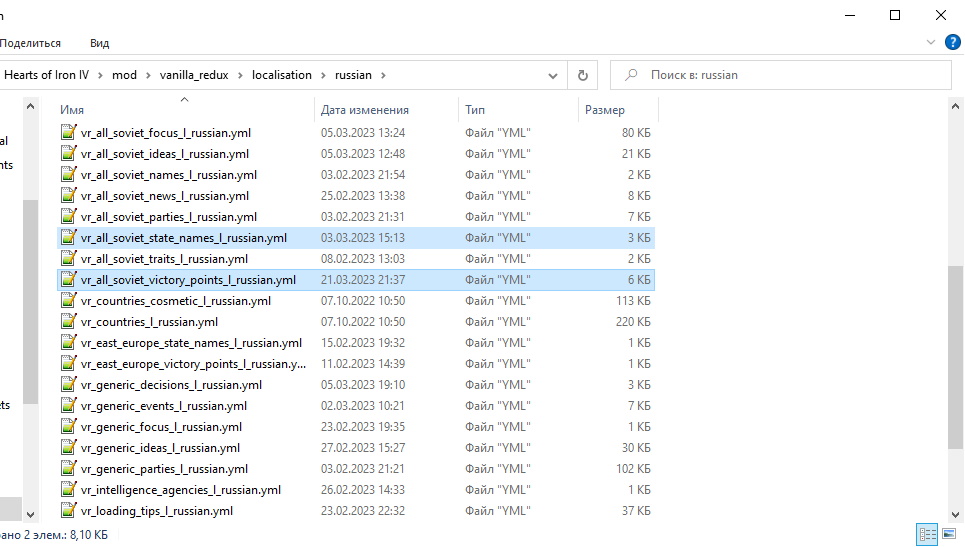Select file vr_all_soviet_traits_l_russian.yml by name
This screenshot has width=965, height=547.
coord(164,259)
